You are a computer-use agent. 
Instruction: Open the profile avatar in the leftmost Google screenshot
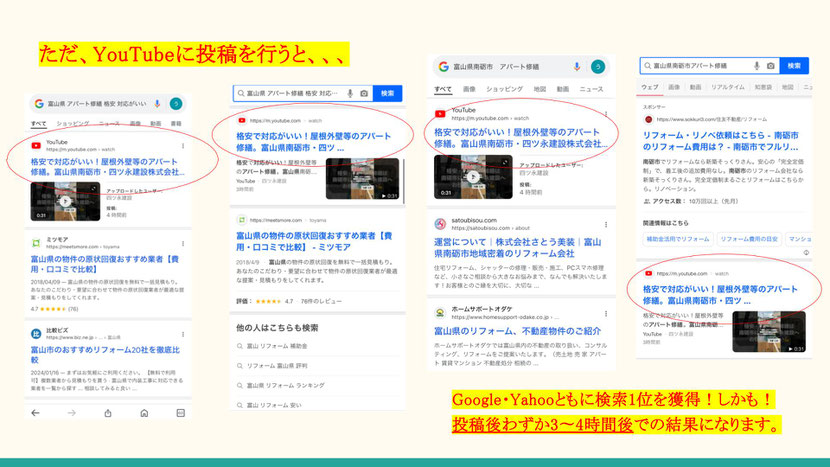tap(176, 104)
